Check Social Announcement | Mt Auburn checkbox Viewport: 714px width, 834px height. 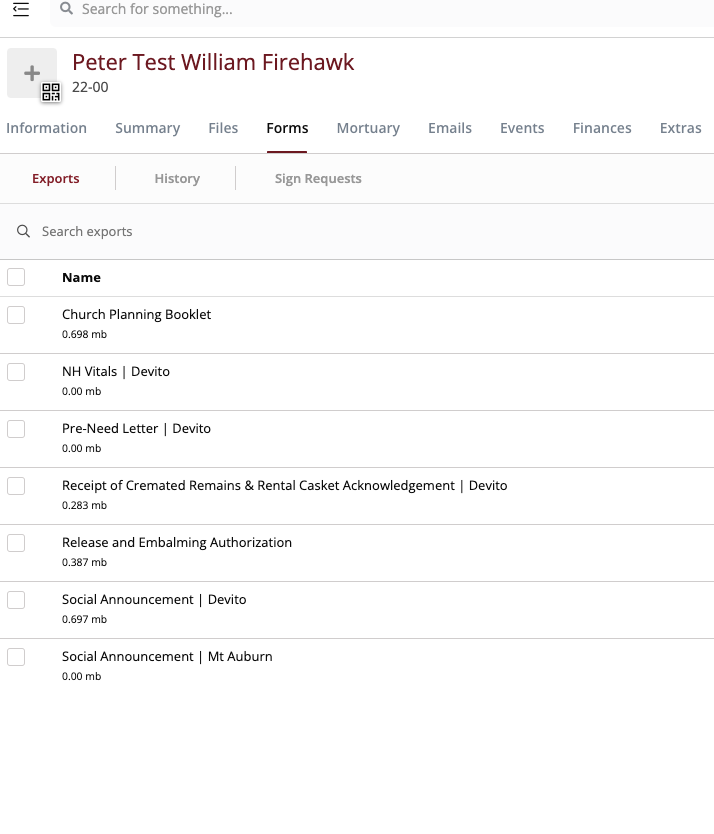[16, 657]
